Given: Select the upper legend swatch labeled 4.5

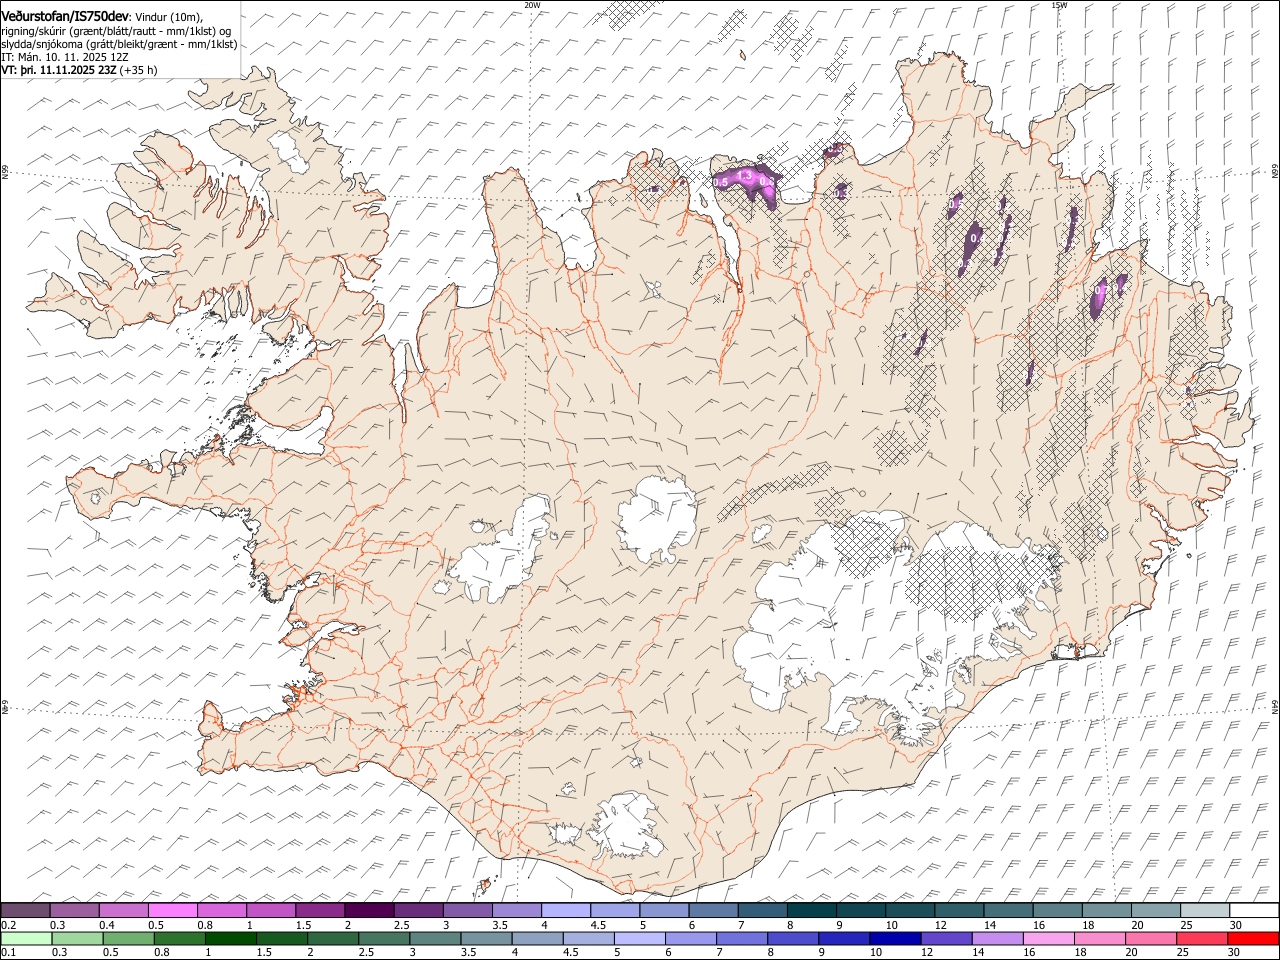Looking at the screenshot, I should (x=614, y=910).
